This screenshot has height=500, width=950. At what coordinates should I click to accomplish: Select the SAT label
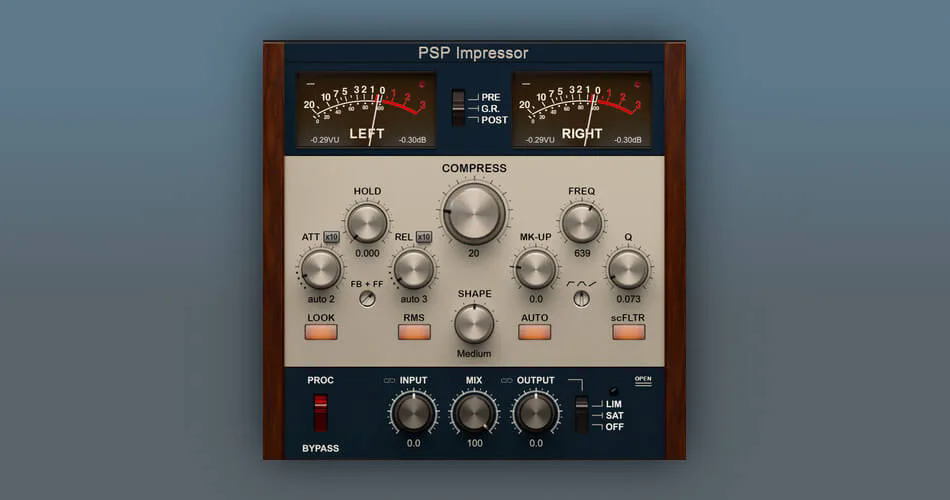pos(614,415)
